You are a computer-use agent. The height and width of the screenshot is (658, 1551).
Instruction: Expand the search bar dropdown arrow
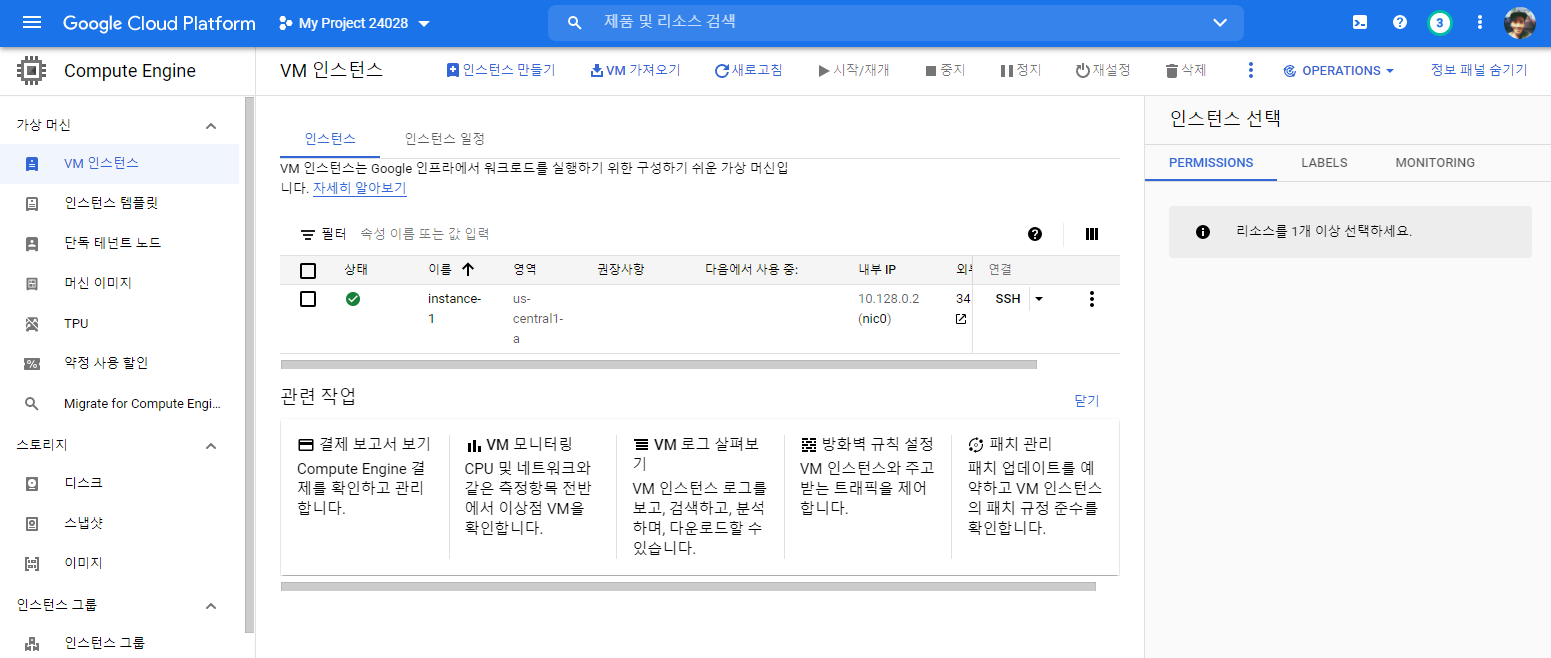[1220, 22]
